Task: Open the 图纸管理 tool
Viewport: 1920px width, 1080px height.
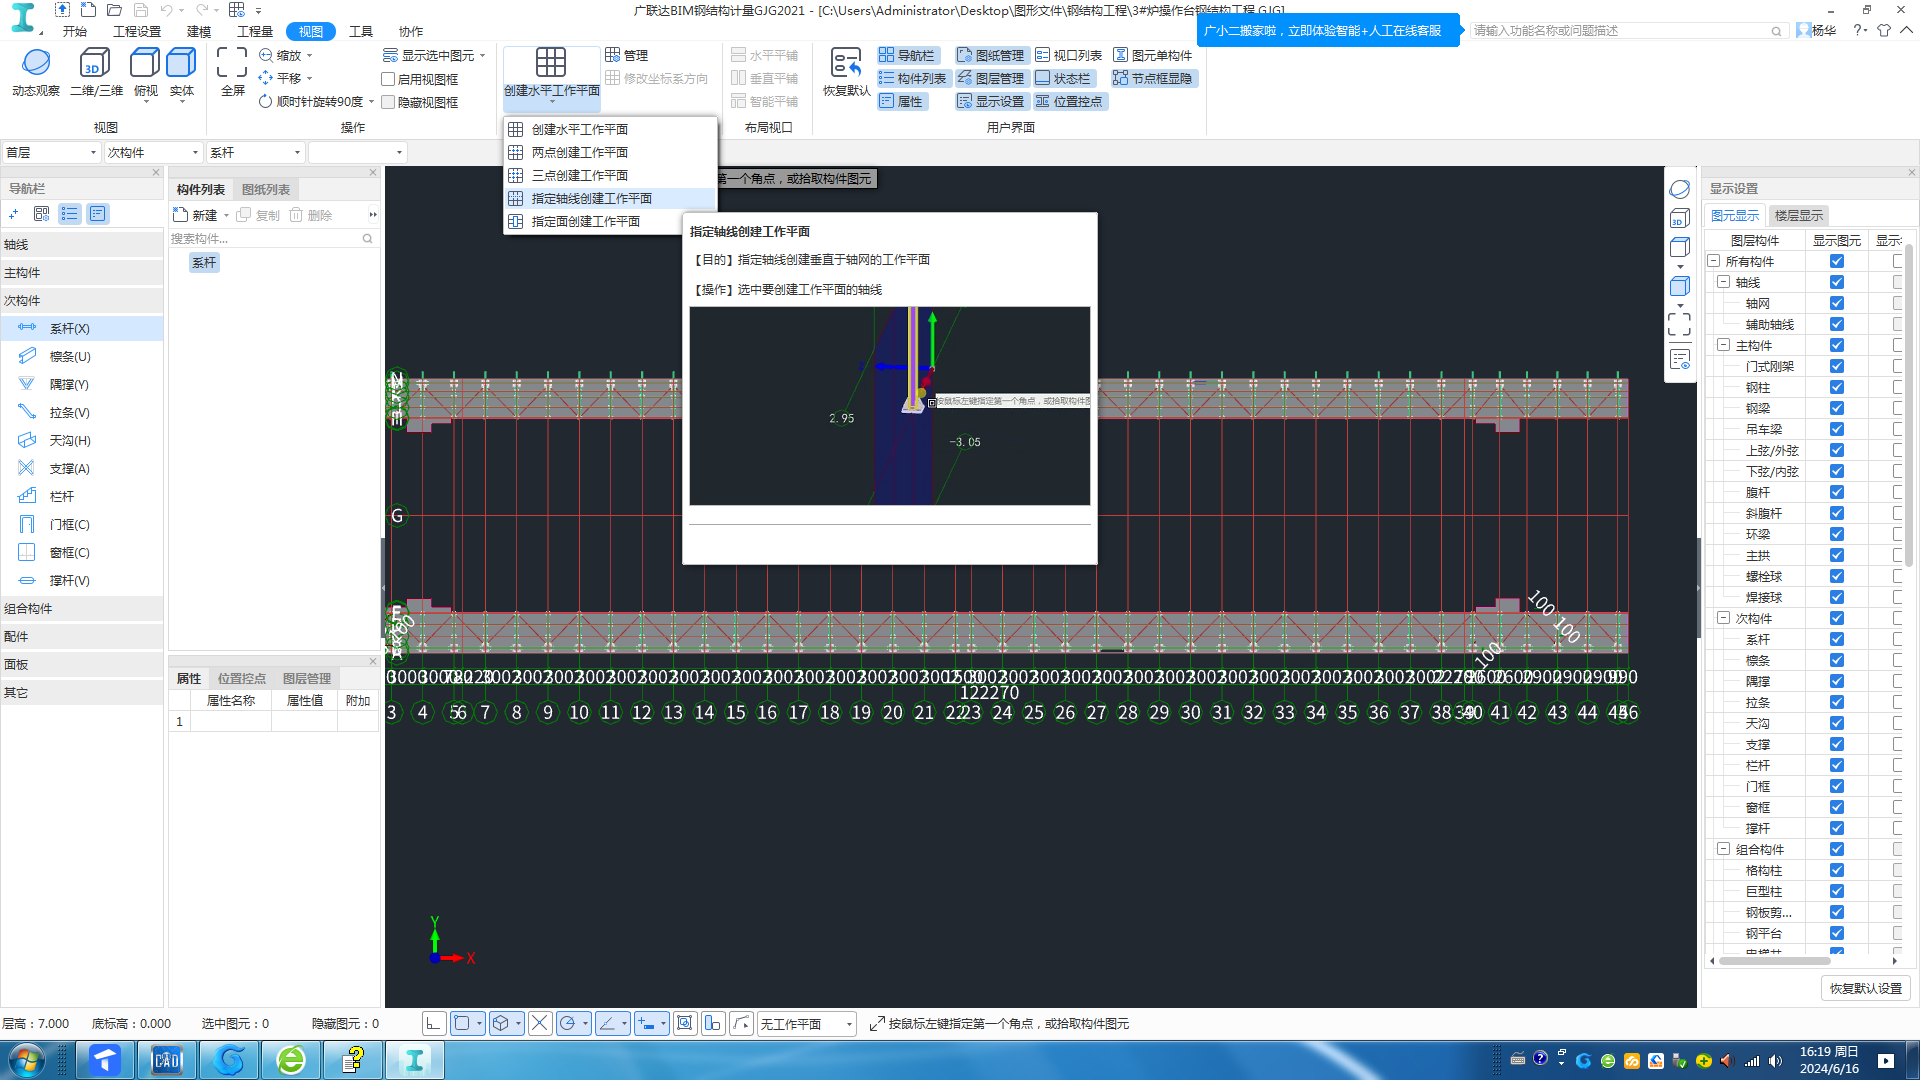Action: tap(990, 55)
